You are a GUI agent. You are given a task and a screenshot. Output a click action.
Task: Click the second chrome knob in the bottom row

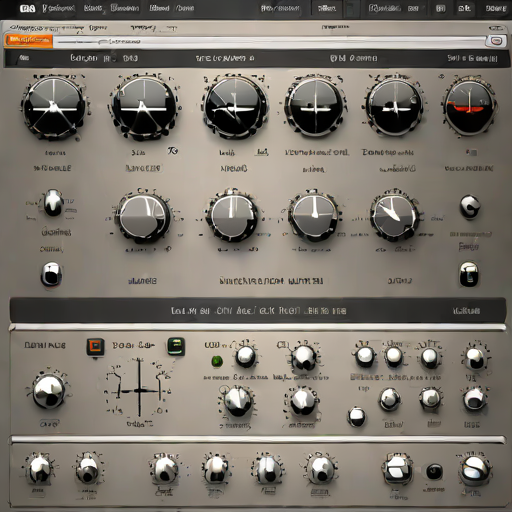[87, 469]
